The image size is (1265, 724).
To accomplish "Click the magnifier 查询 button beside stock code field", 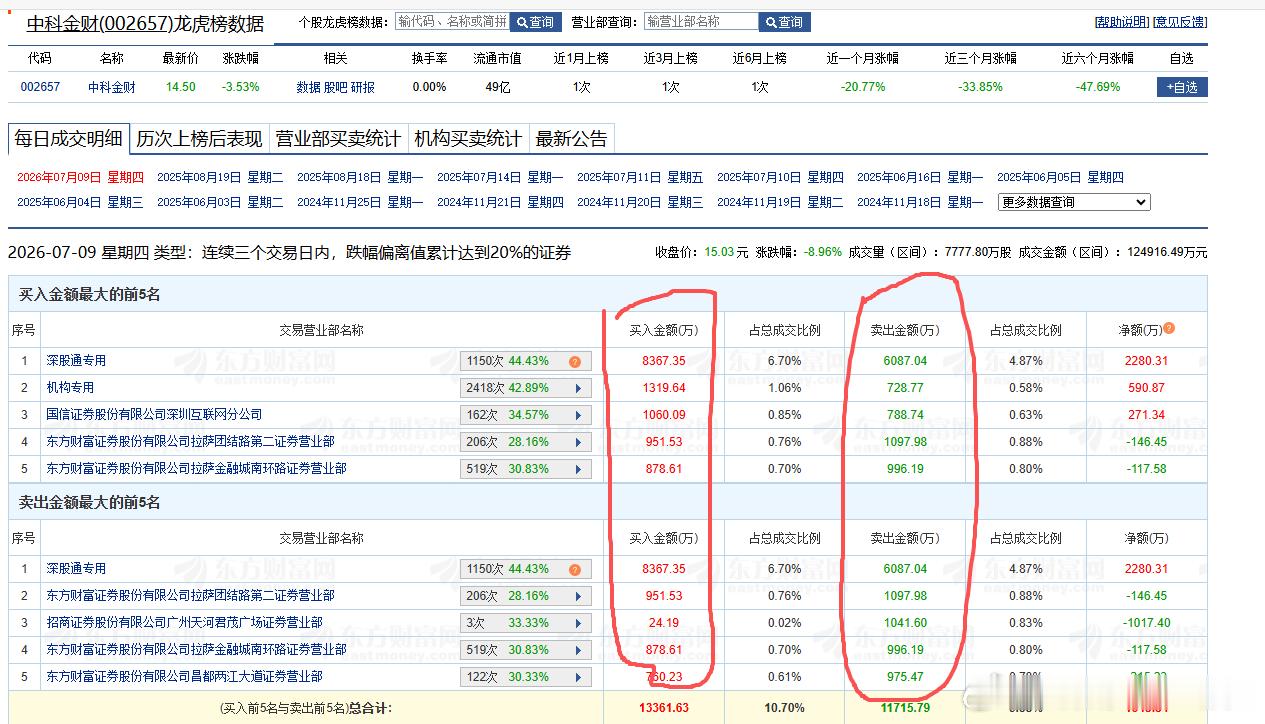I will point(535,22).
